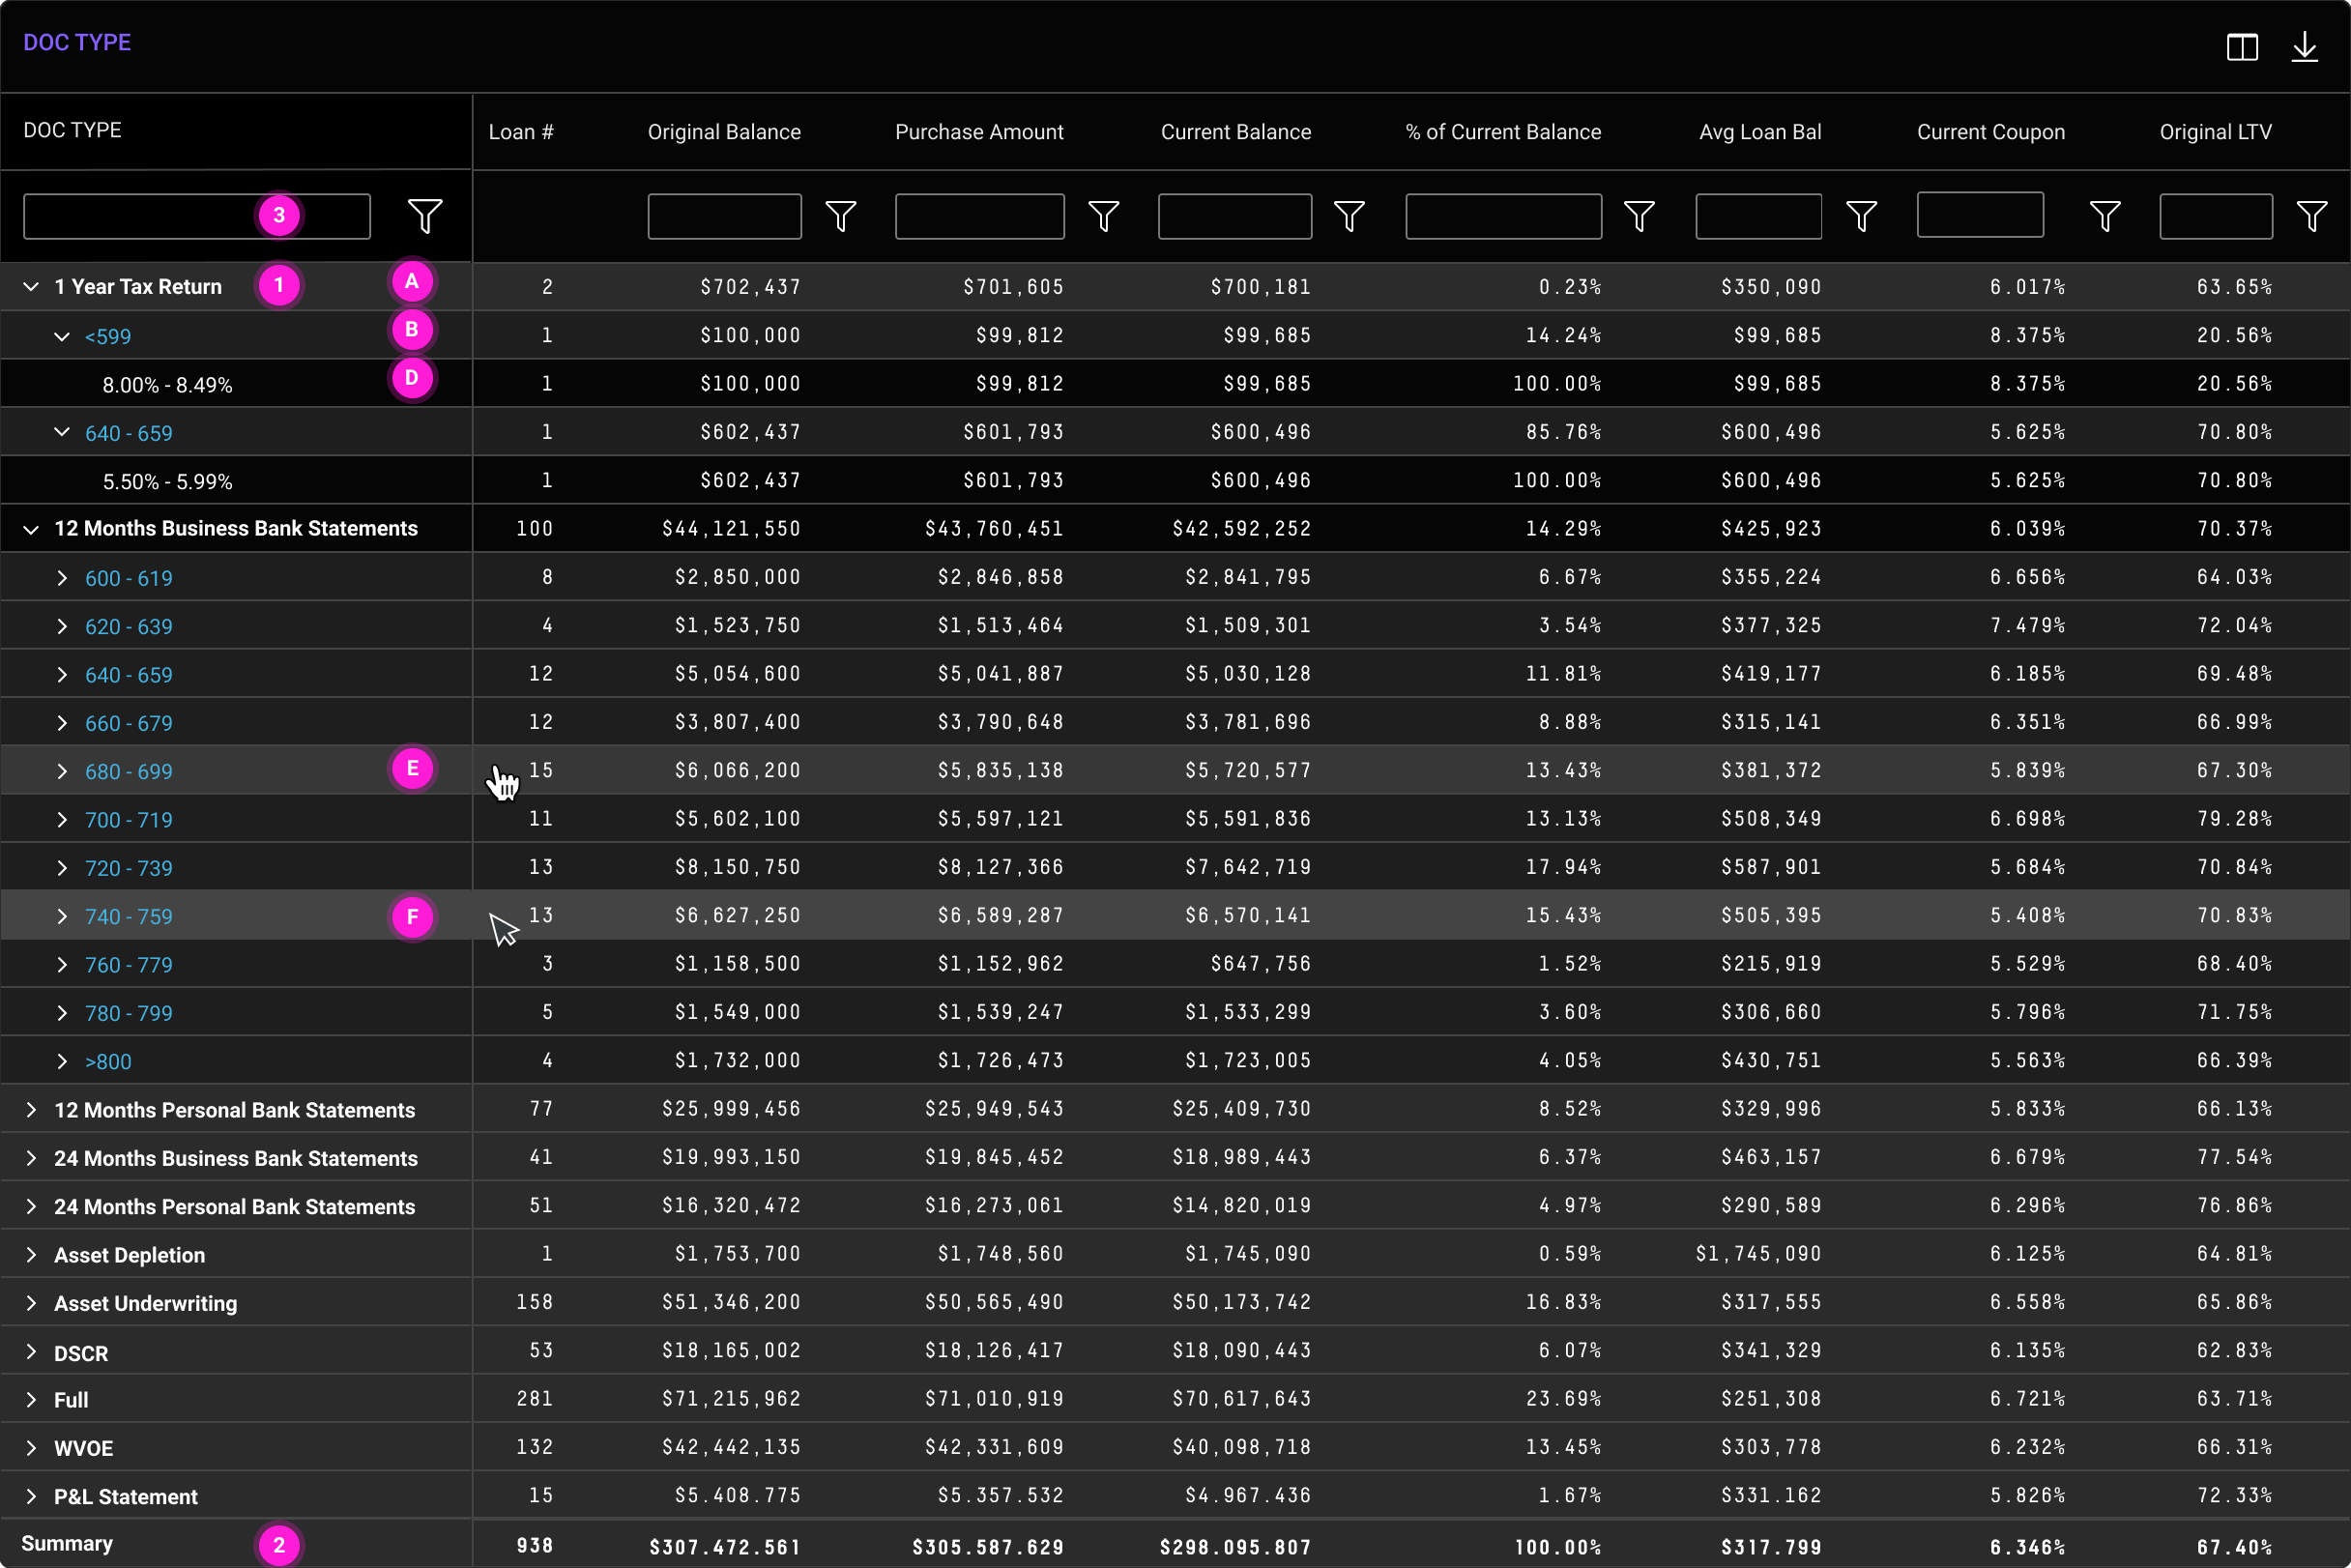2351x1568 pixels.
Task: Collapse the 1 Year Tax Return group
Action: tap(31, 287)
